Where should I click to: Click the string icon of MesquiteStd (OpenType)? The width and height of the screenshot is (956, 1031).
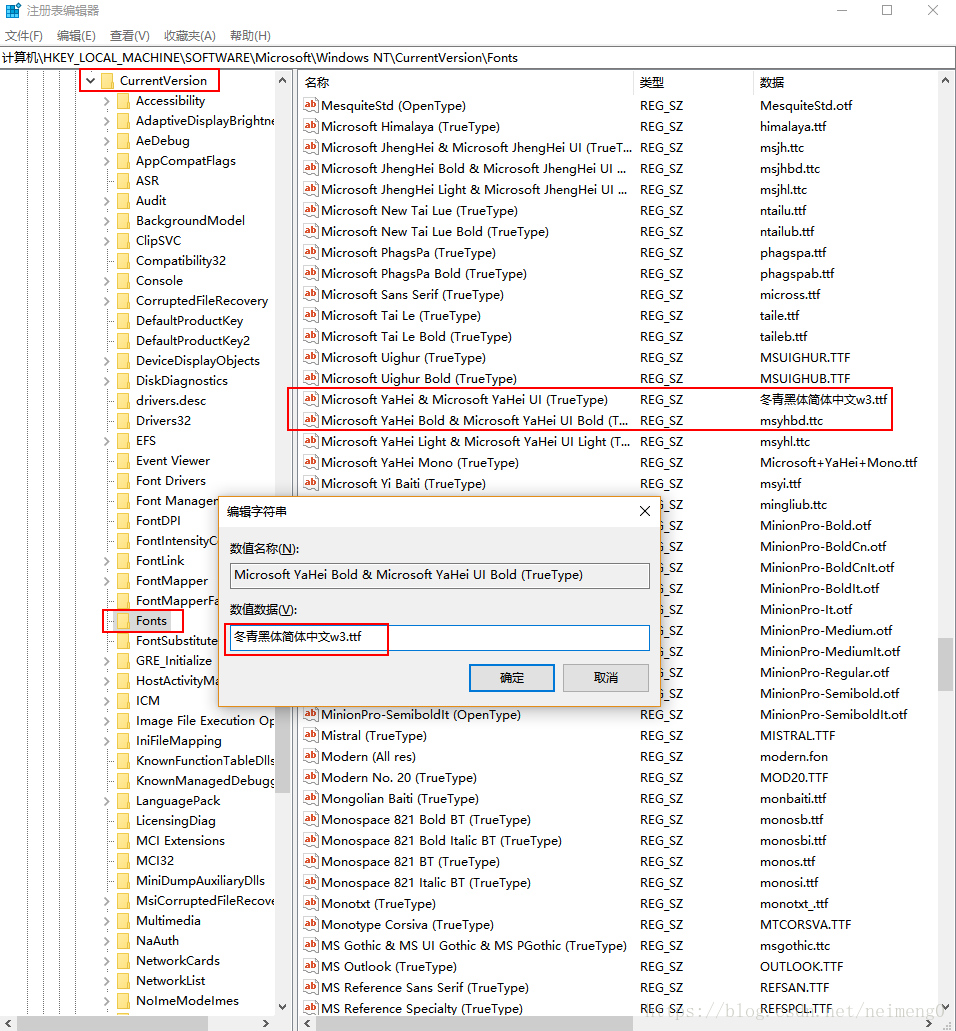pos(310,105)
